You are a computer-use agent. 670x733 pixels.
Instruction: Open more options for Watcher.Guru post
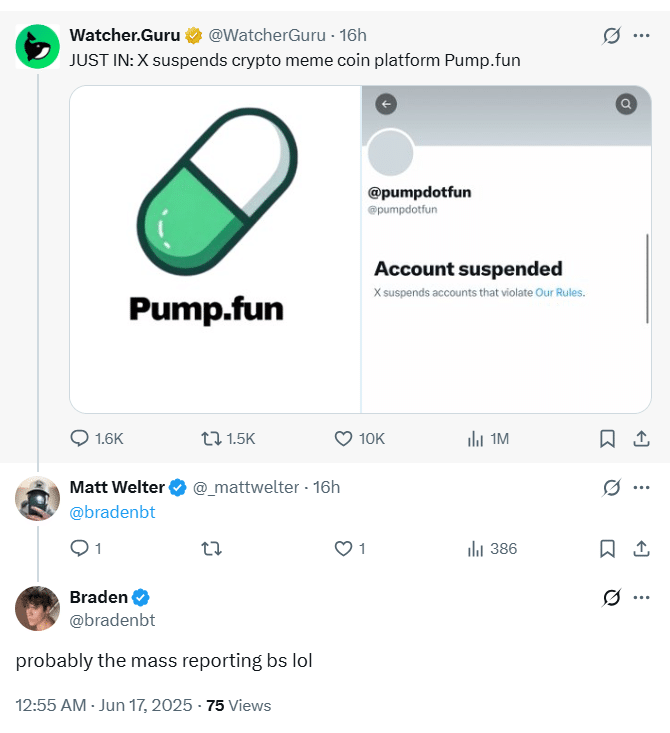[641, 36]
